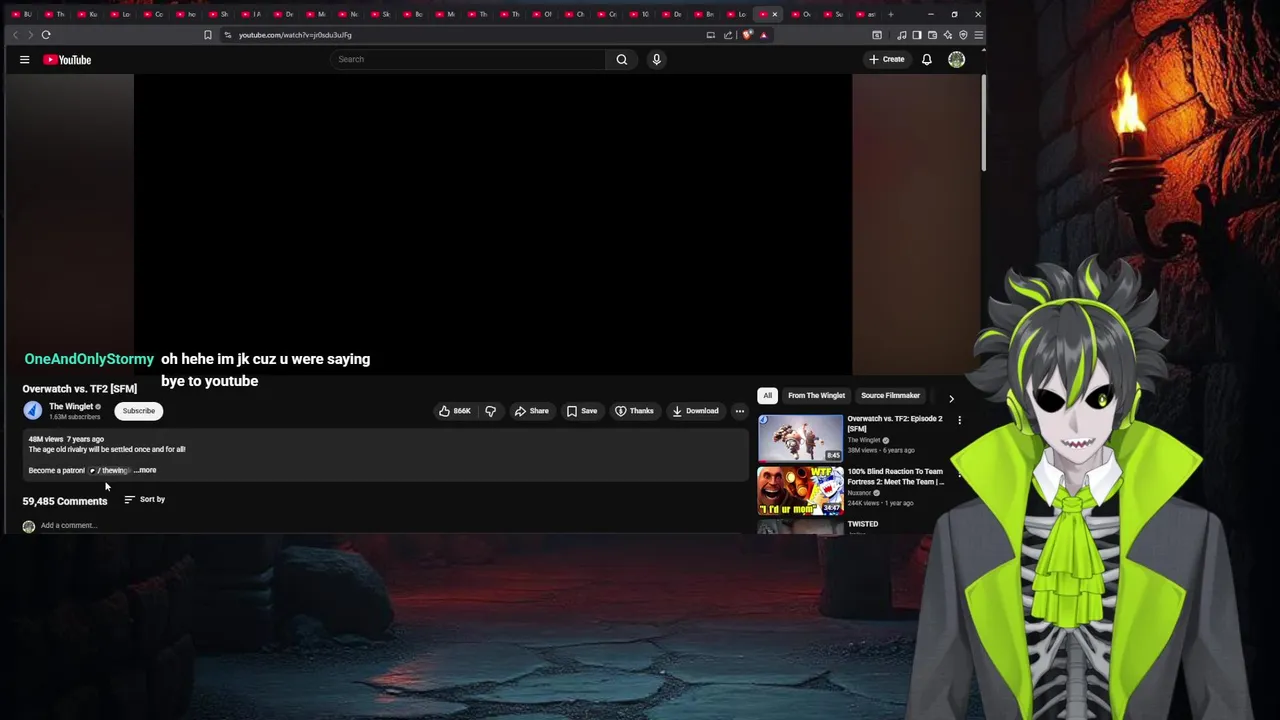The width and height of the screenshot is (1280, 720).
Task: Switch to browser tab labeled 'BU'
Action: click(x=22, y=14)
